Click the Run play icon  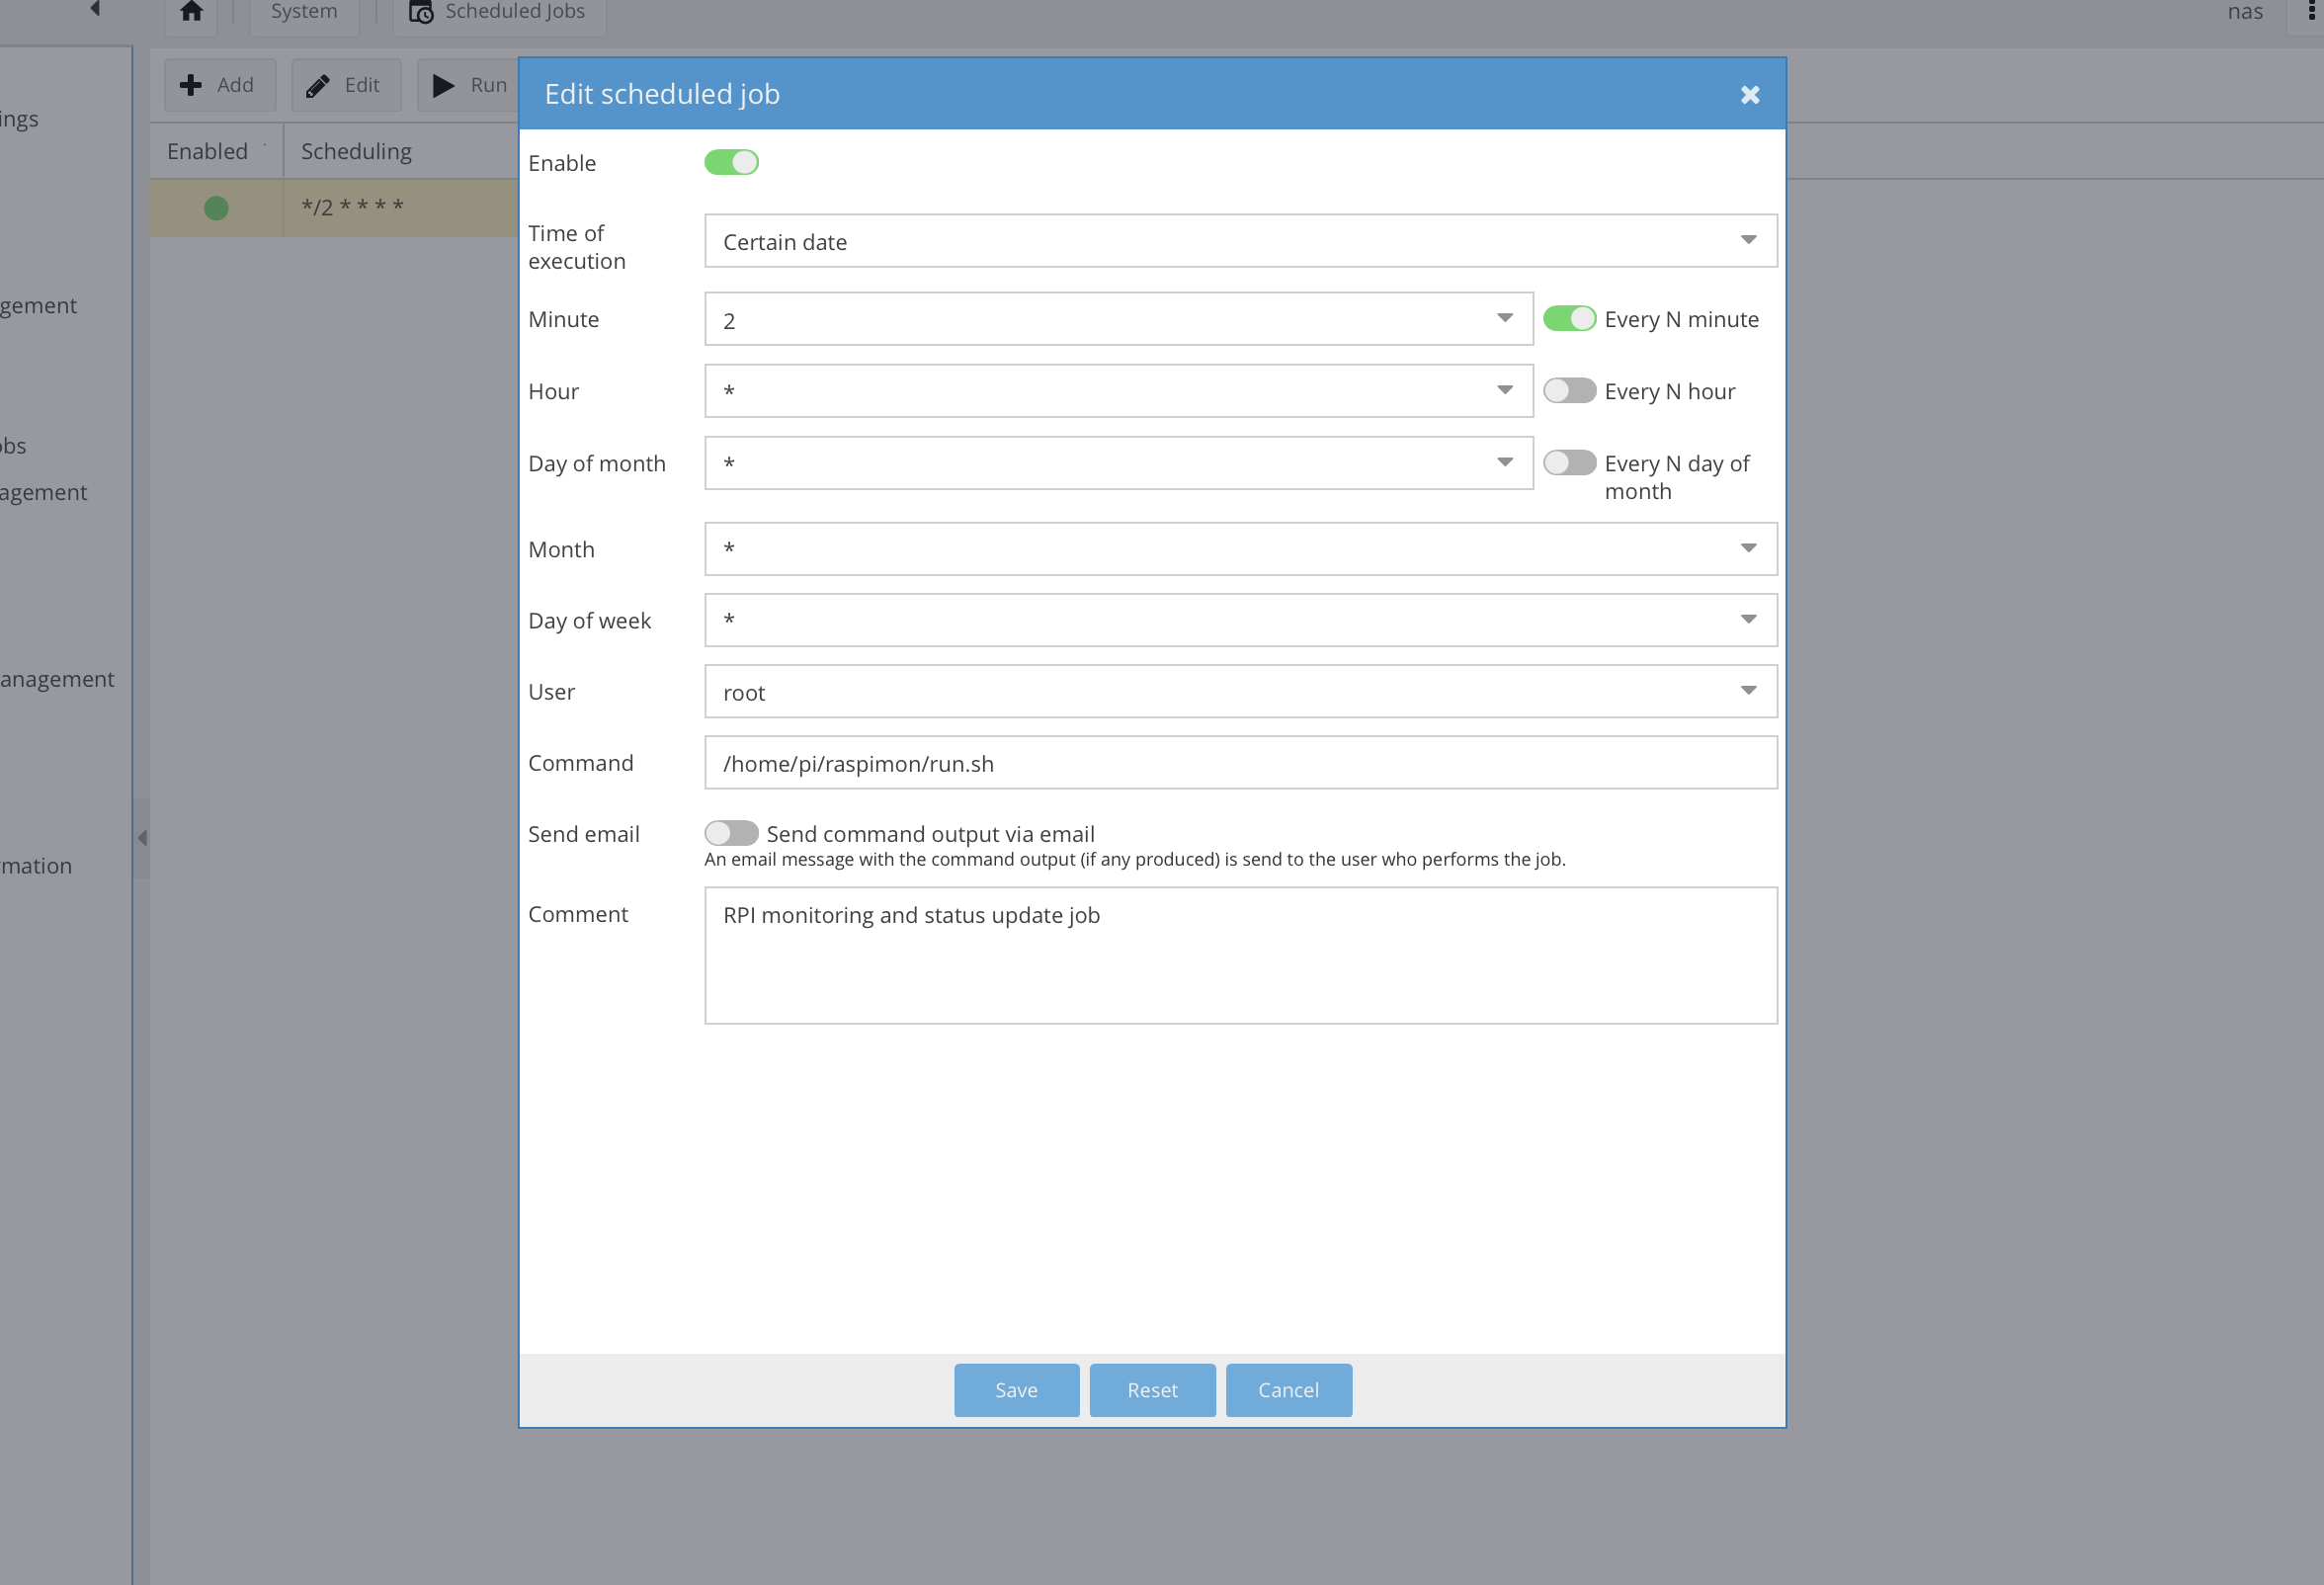[443, 86]
